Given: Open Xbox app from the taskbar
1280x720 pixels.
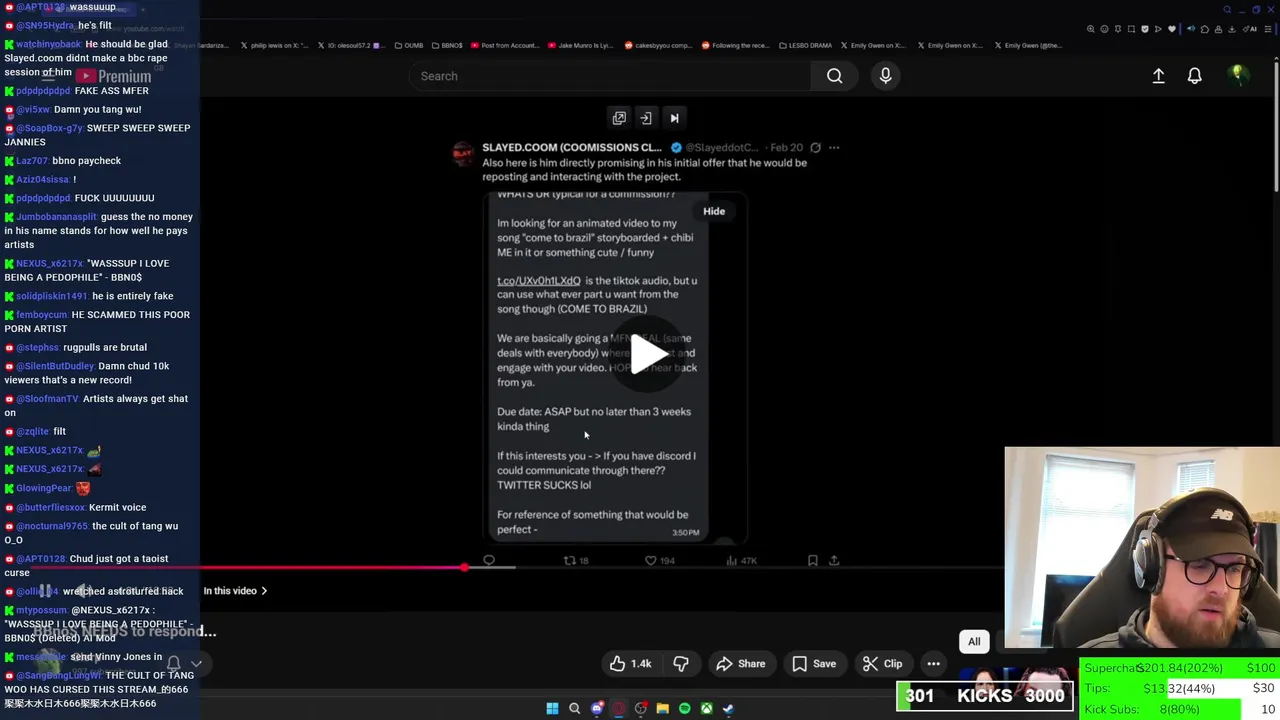Looking at the screenshot, I should pyautogui.click(x=706, y=708).
